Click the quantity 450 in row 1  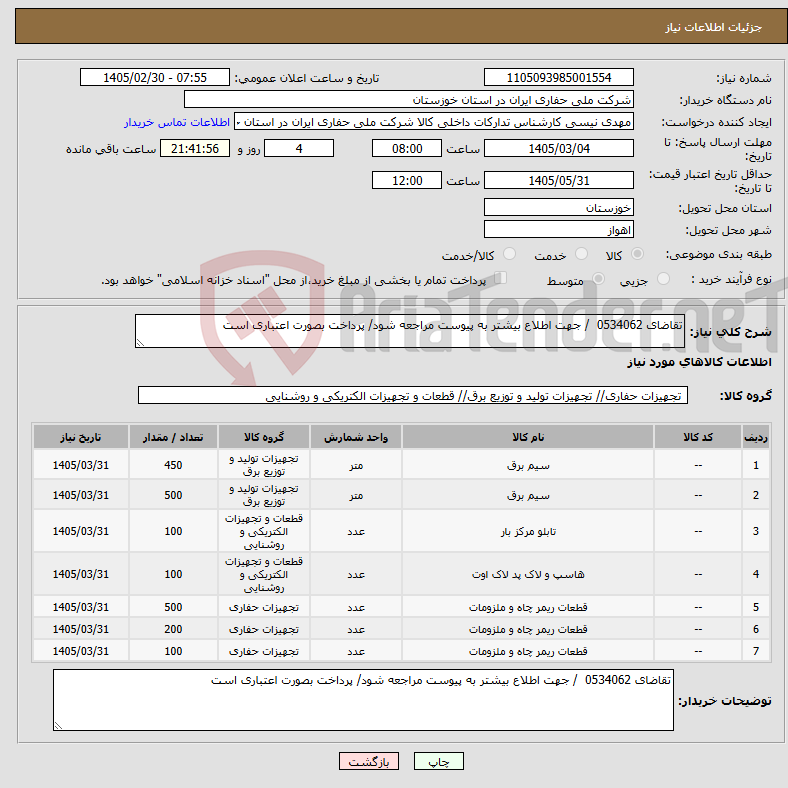tap(173, 465)
